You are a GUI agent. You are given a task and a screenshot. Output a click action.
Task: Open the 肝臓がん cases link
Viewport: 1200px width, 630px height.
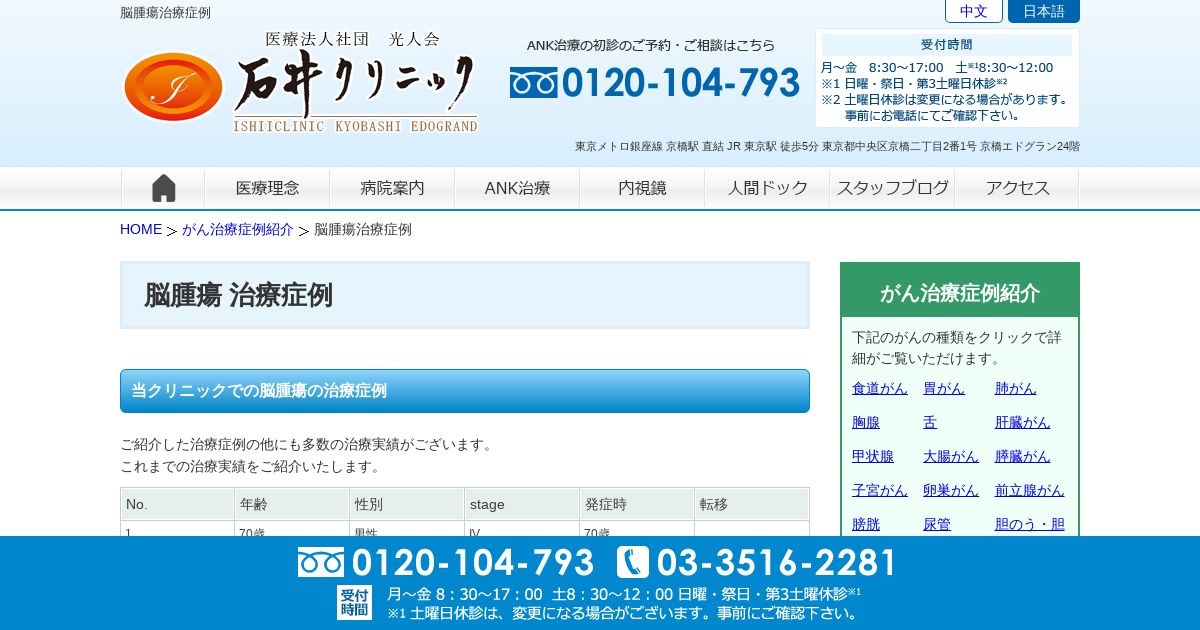pos(1023,422)
